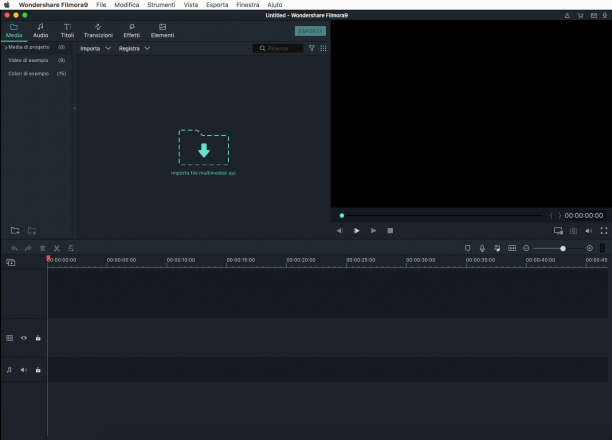Open the Aiuto menu
612x440 pixels.
coord(275,5)
